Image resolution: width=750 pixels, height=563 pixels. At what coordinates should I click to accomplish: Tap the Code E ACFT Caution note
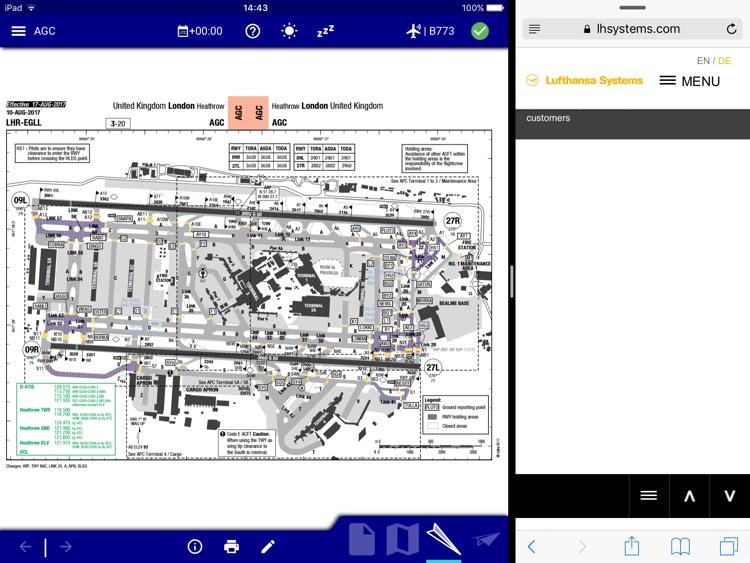click(x=247, y=443)
